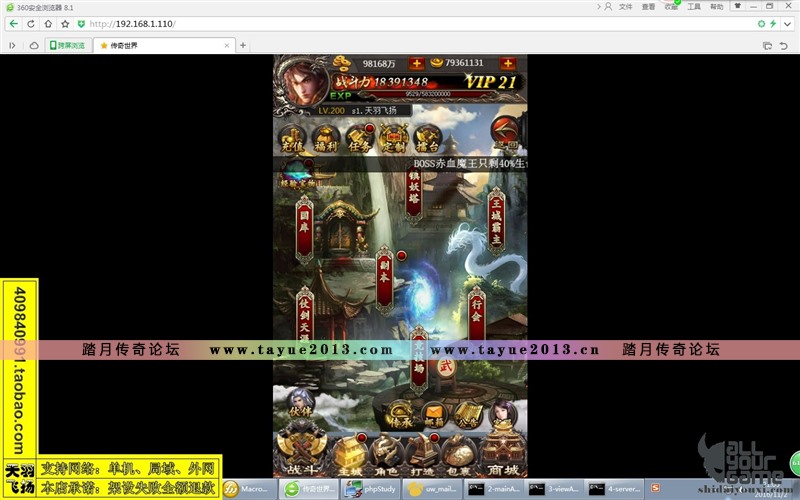The image size is (800, 500).
Task: Open the 商城 shop icon
Action: click(503, 452)
